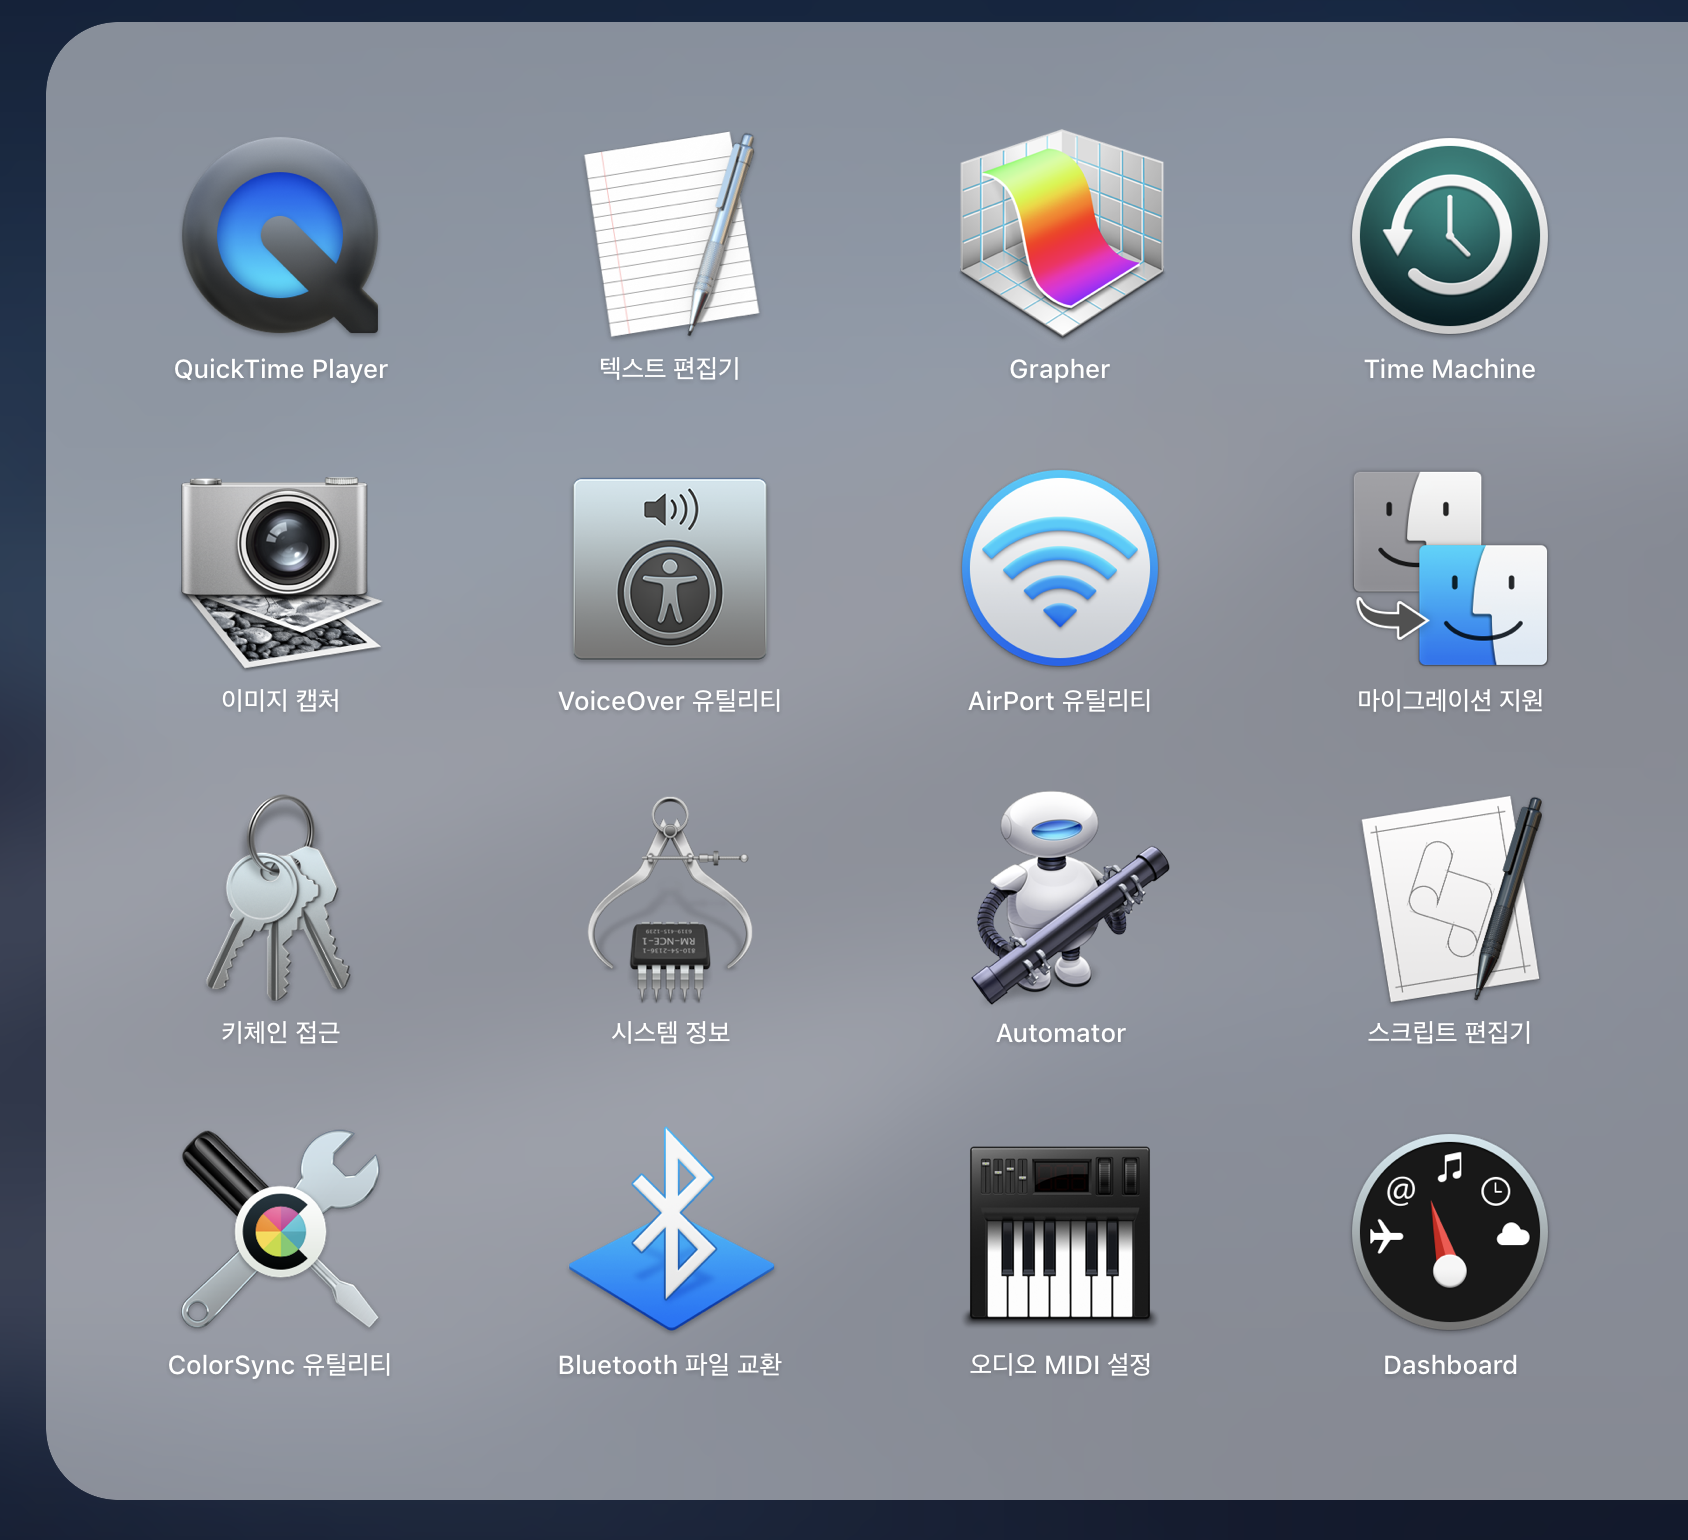Click the "키체인 접근" label
This screenshot has width=1688, height=1540.
point(281,1032)
